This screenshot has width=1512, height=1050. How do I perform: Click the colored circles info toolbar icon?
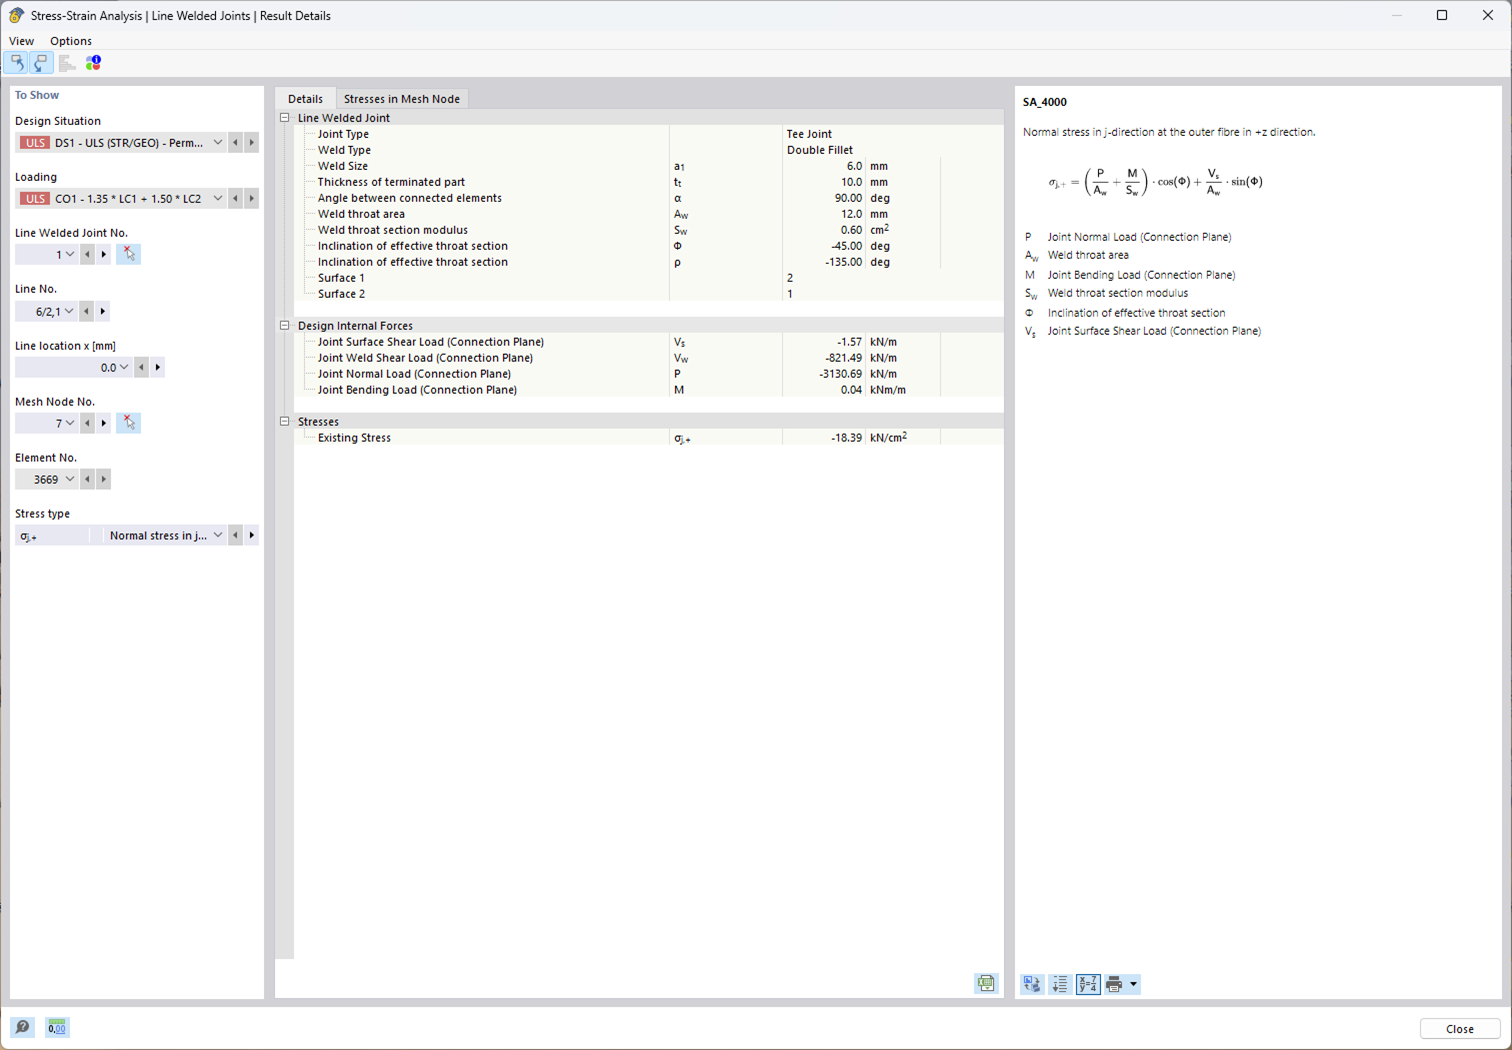coord(93,63)
